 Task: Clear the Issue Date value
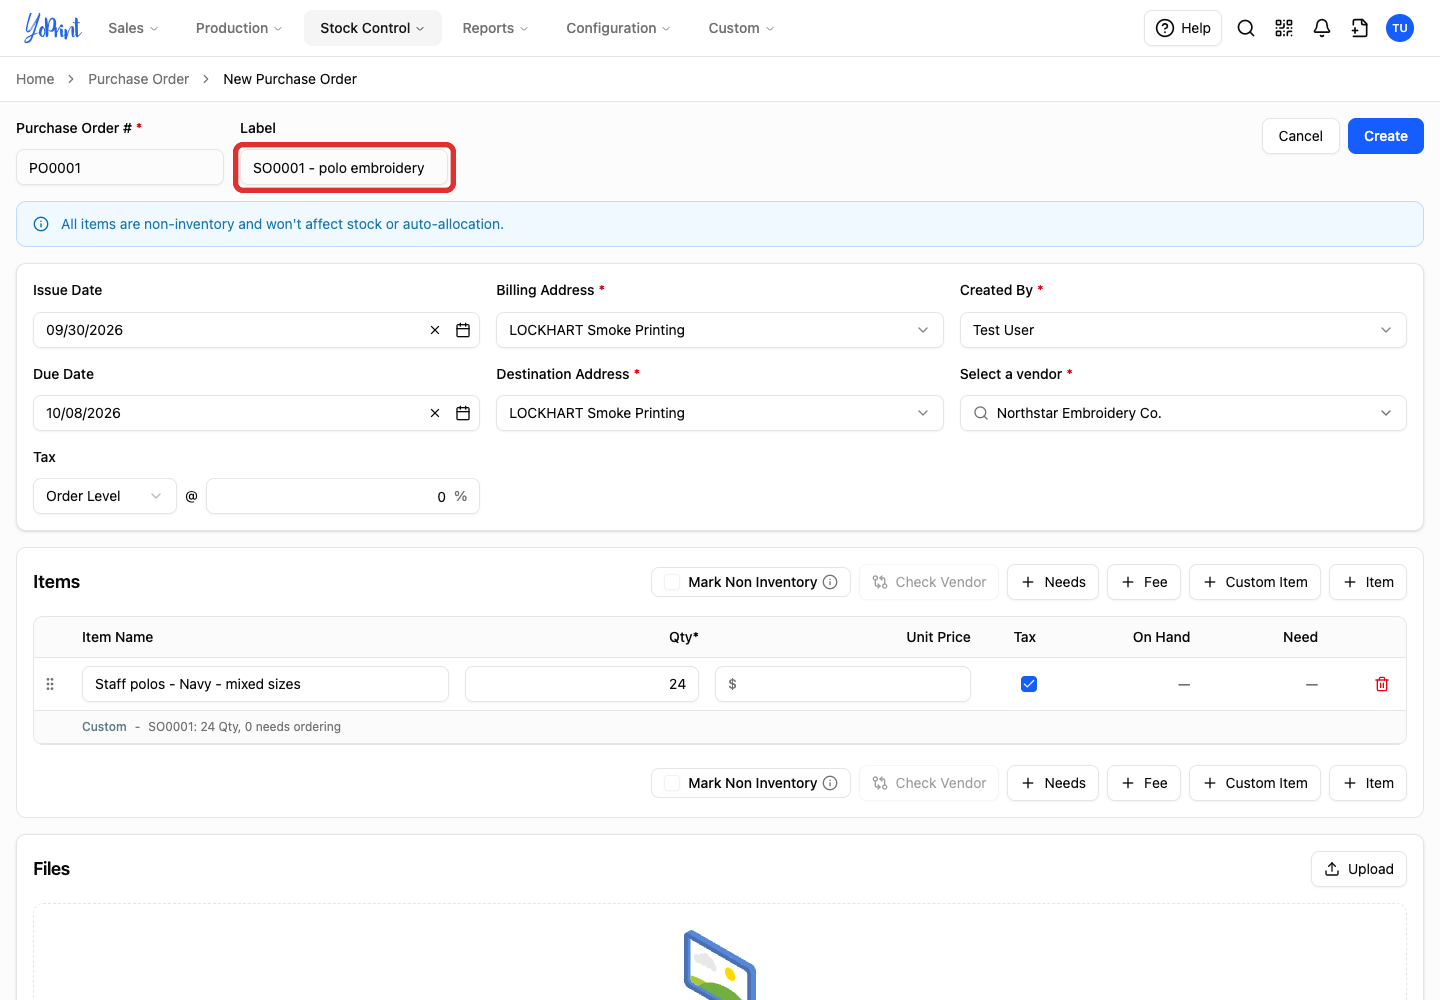435,330
